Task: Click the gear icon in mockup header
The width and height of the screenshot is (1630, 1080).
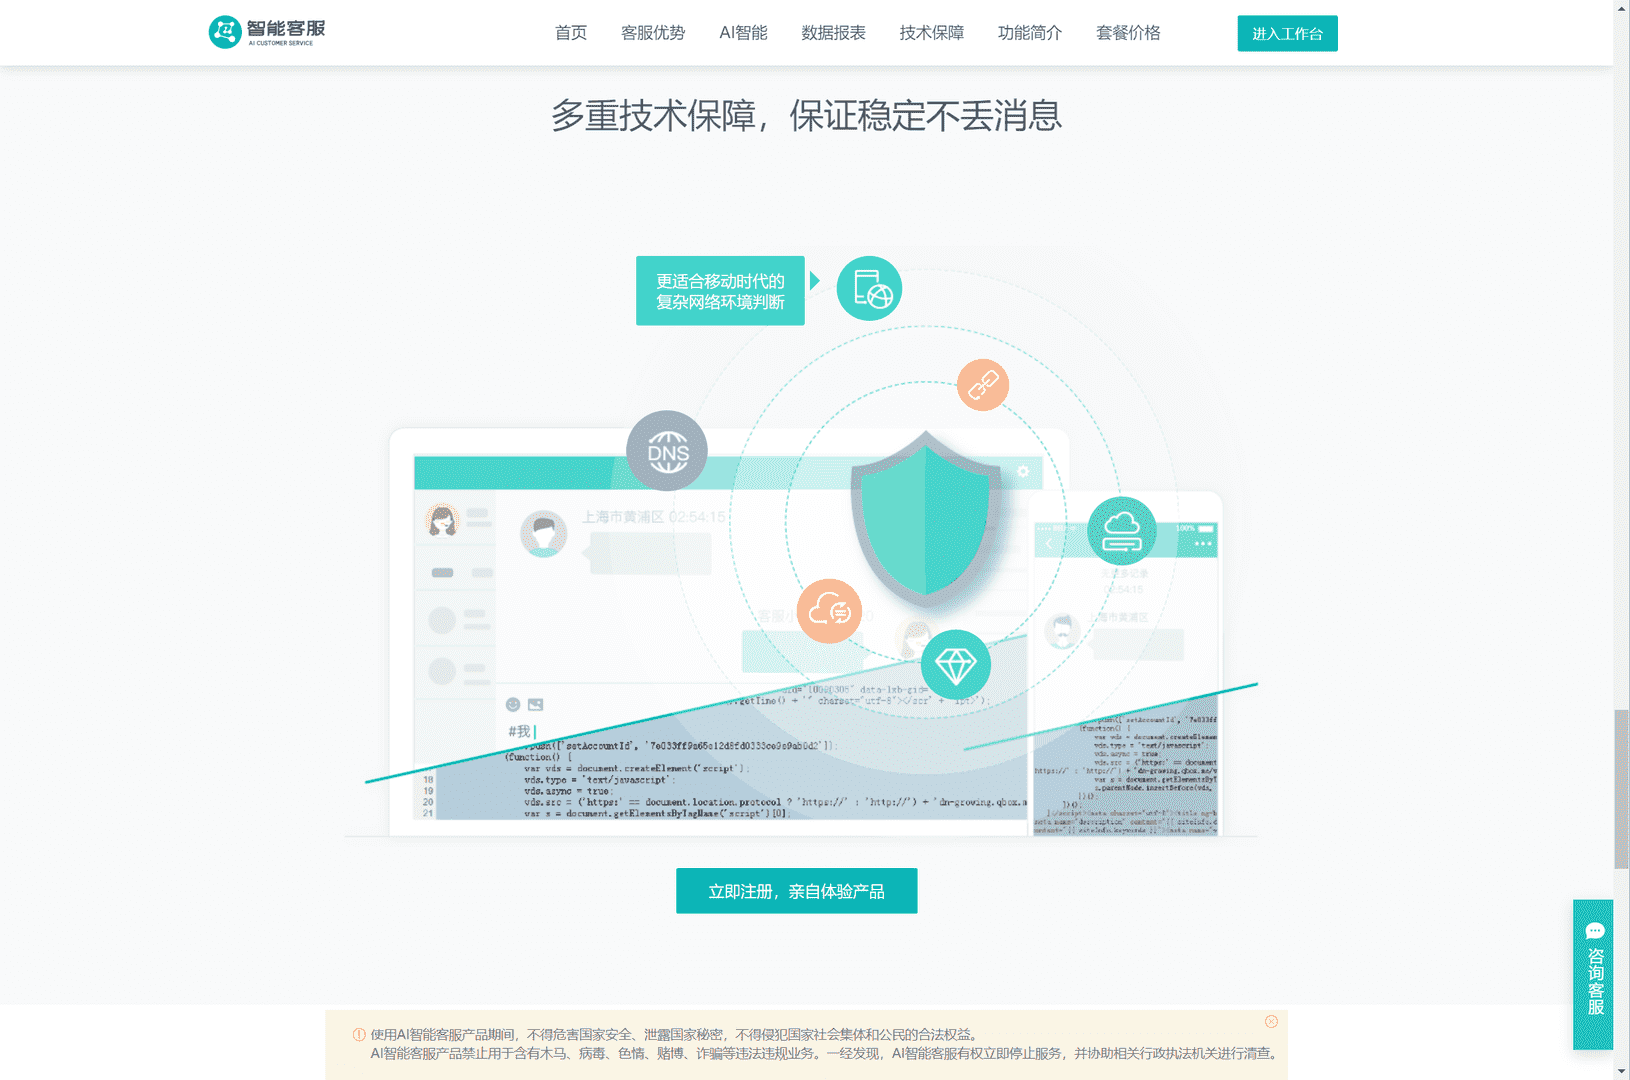Action: 1023,471
